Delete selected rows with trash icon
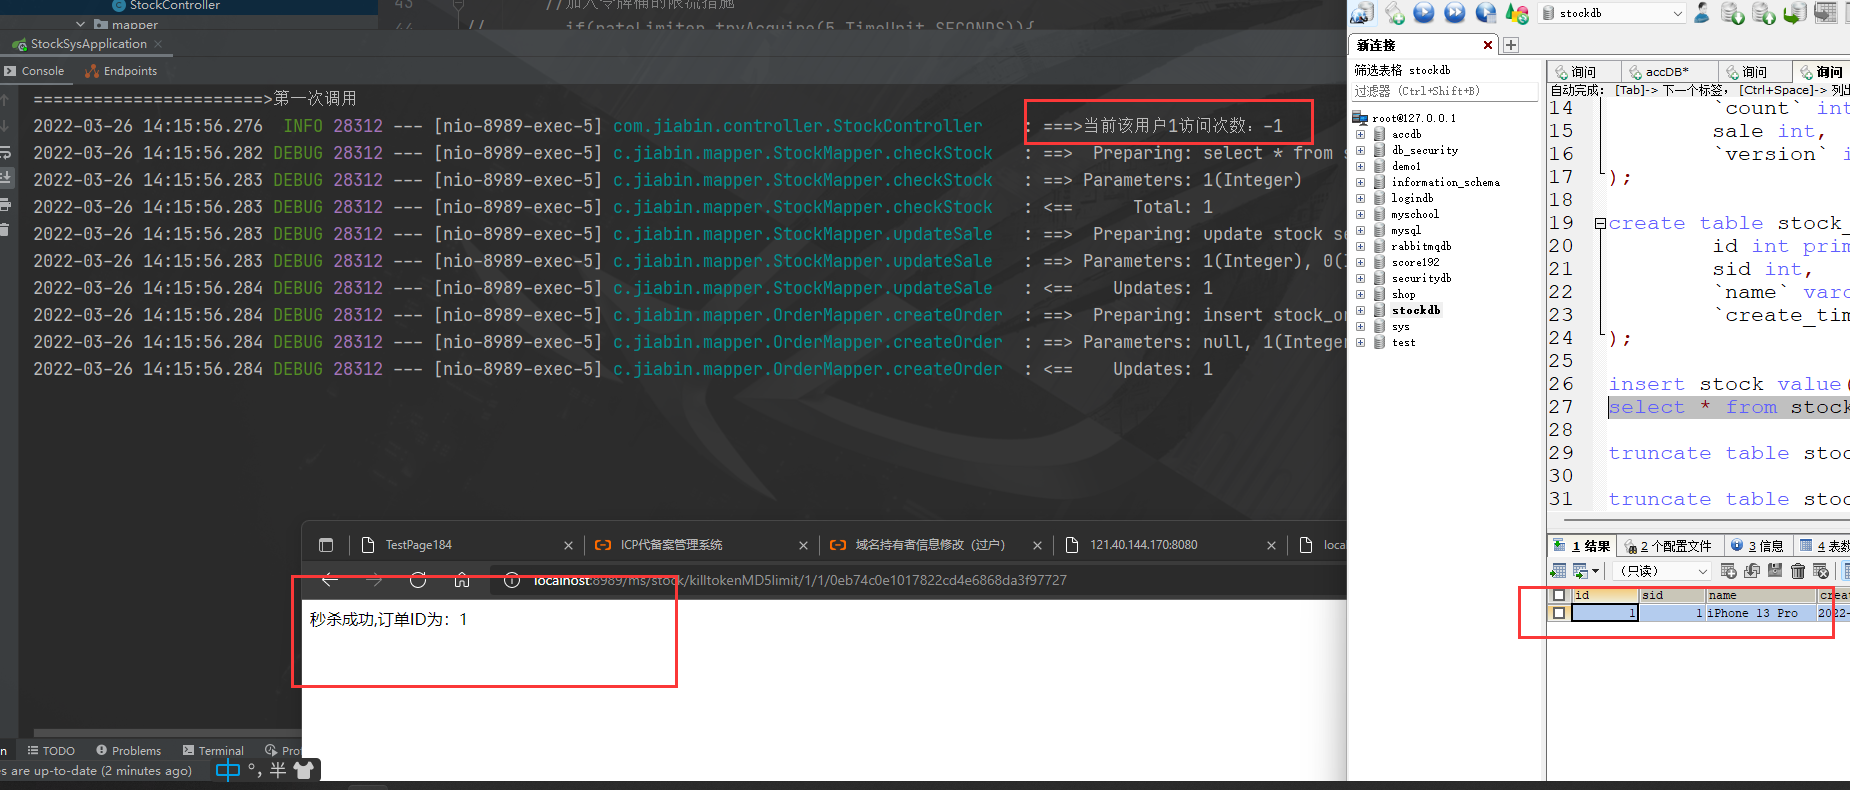 (x=1798, y=571)
